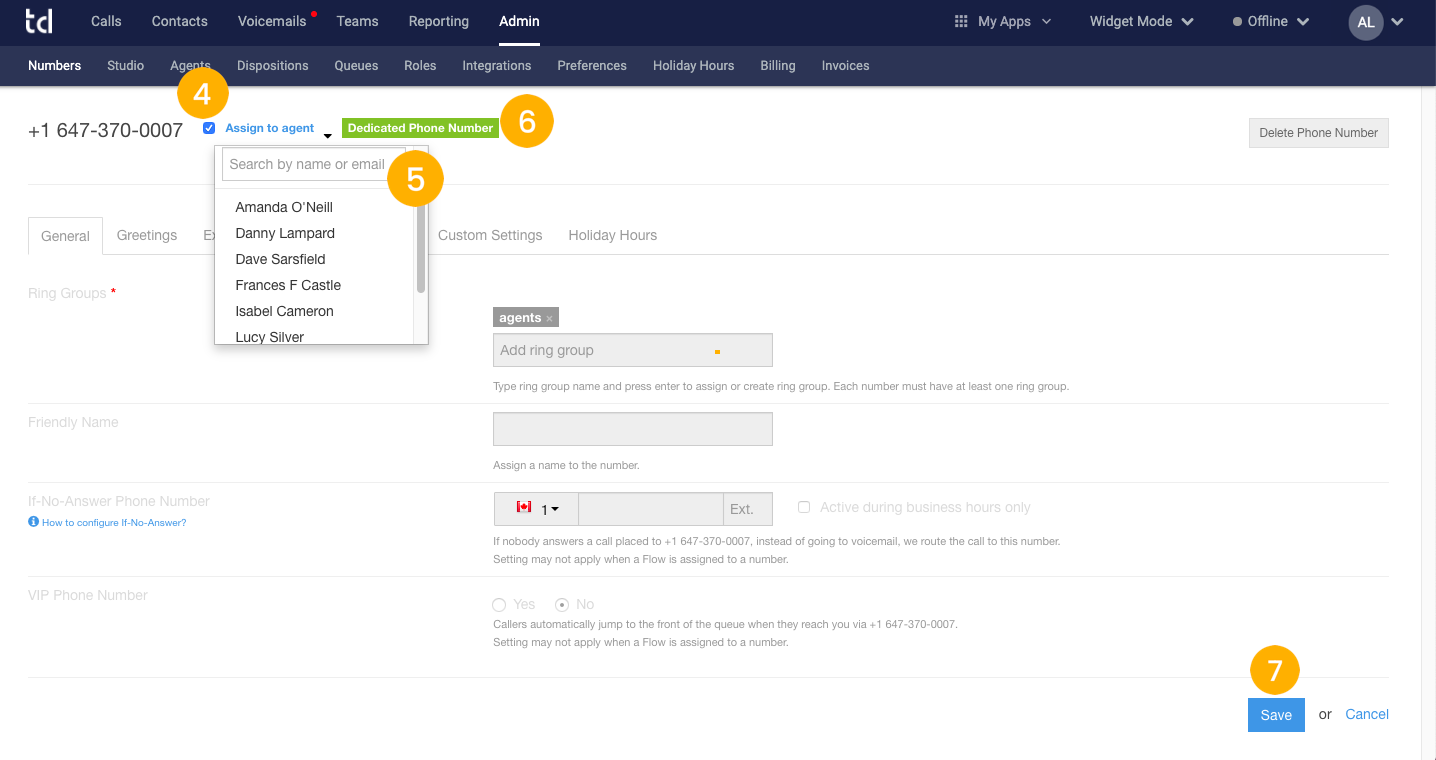Select agent Amanda O'Neill

click(284, 207)
